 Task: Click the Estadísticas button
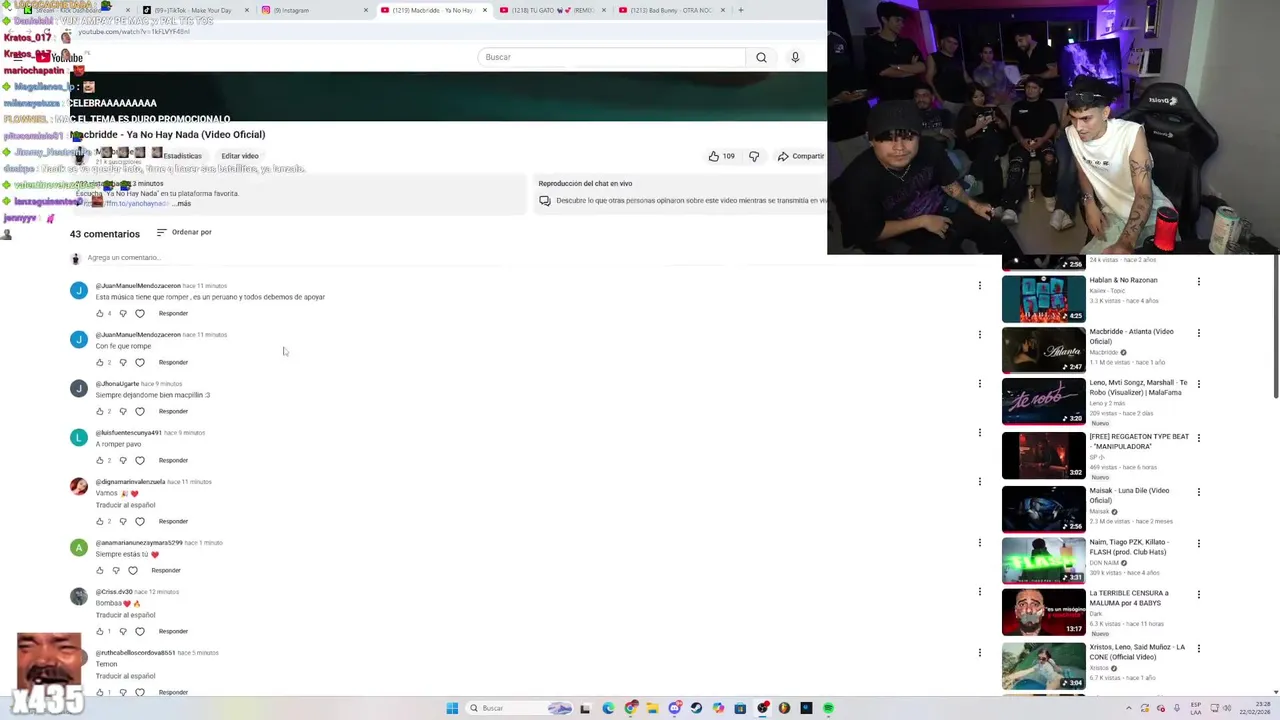[182, 156]
